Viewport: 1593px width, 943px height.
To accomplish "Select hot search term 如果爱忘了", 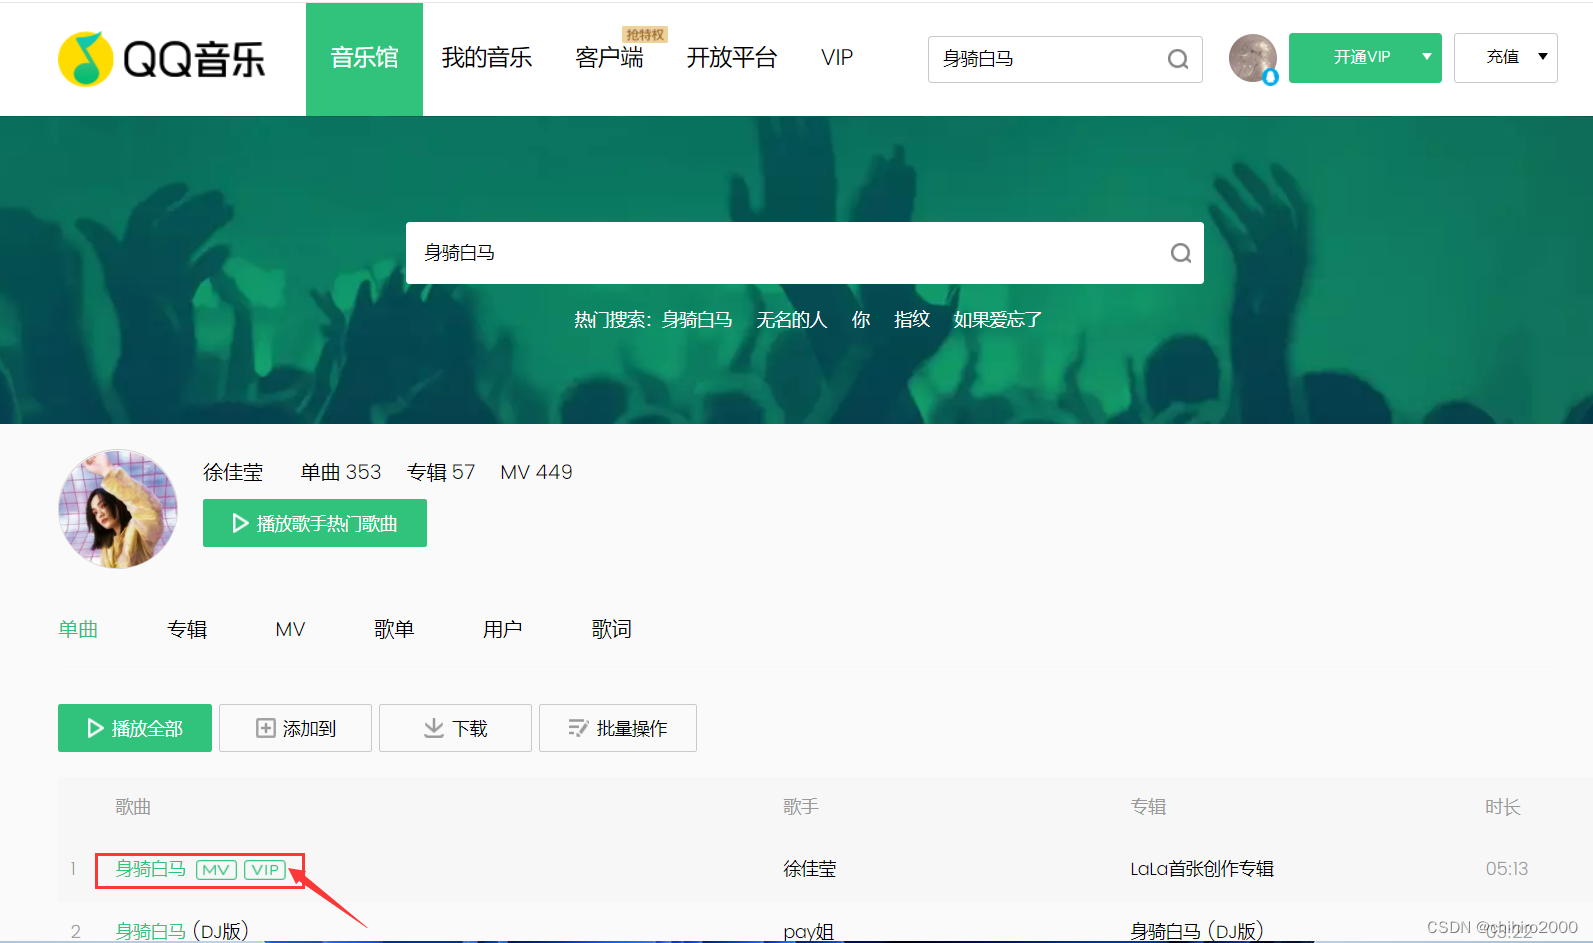I will tap(998, 320).
